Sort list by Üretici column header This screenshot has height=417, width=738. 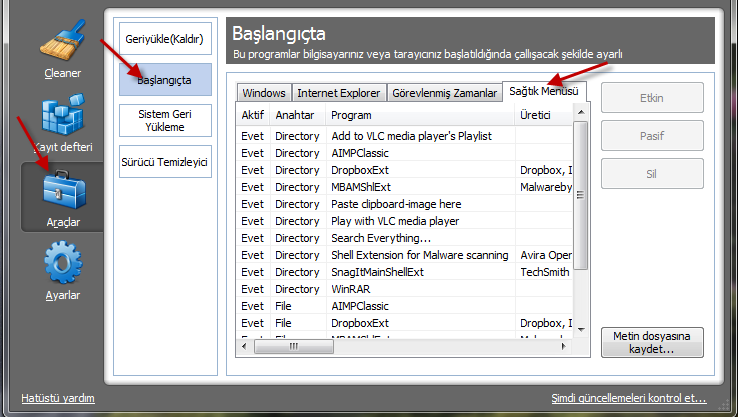coord(543,115)
